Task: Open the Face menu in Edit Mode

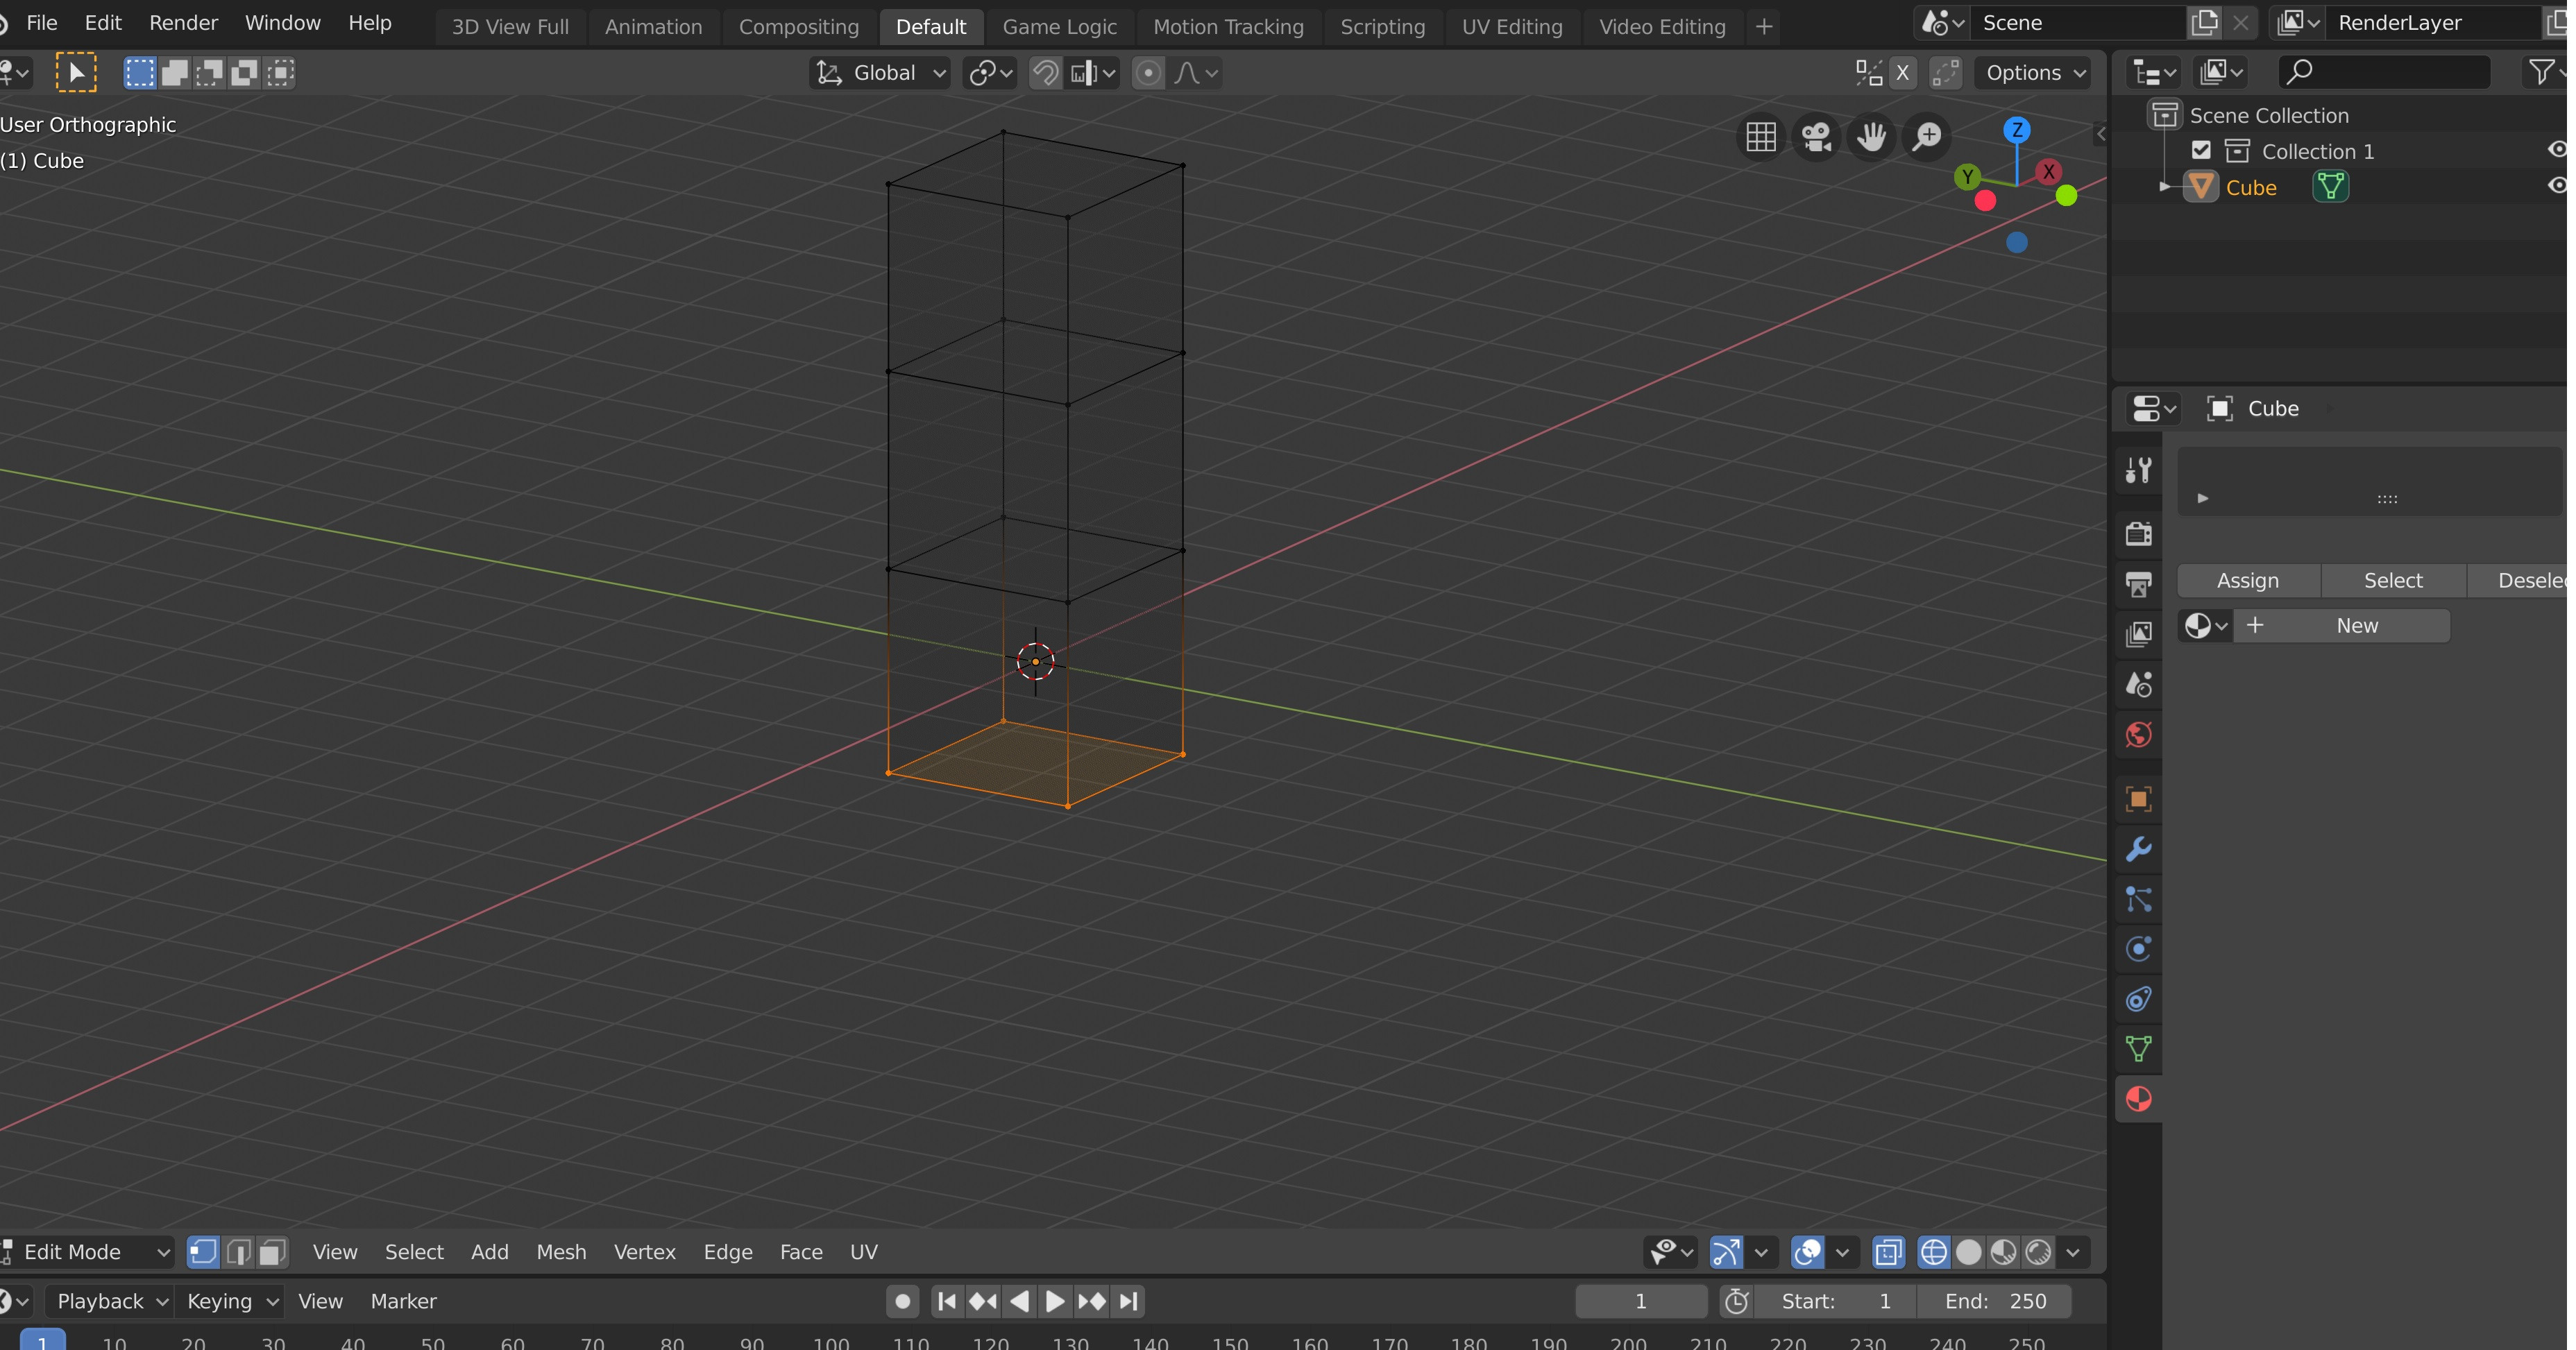Action: pyautogui.click(x=799, y=1251)
